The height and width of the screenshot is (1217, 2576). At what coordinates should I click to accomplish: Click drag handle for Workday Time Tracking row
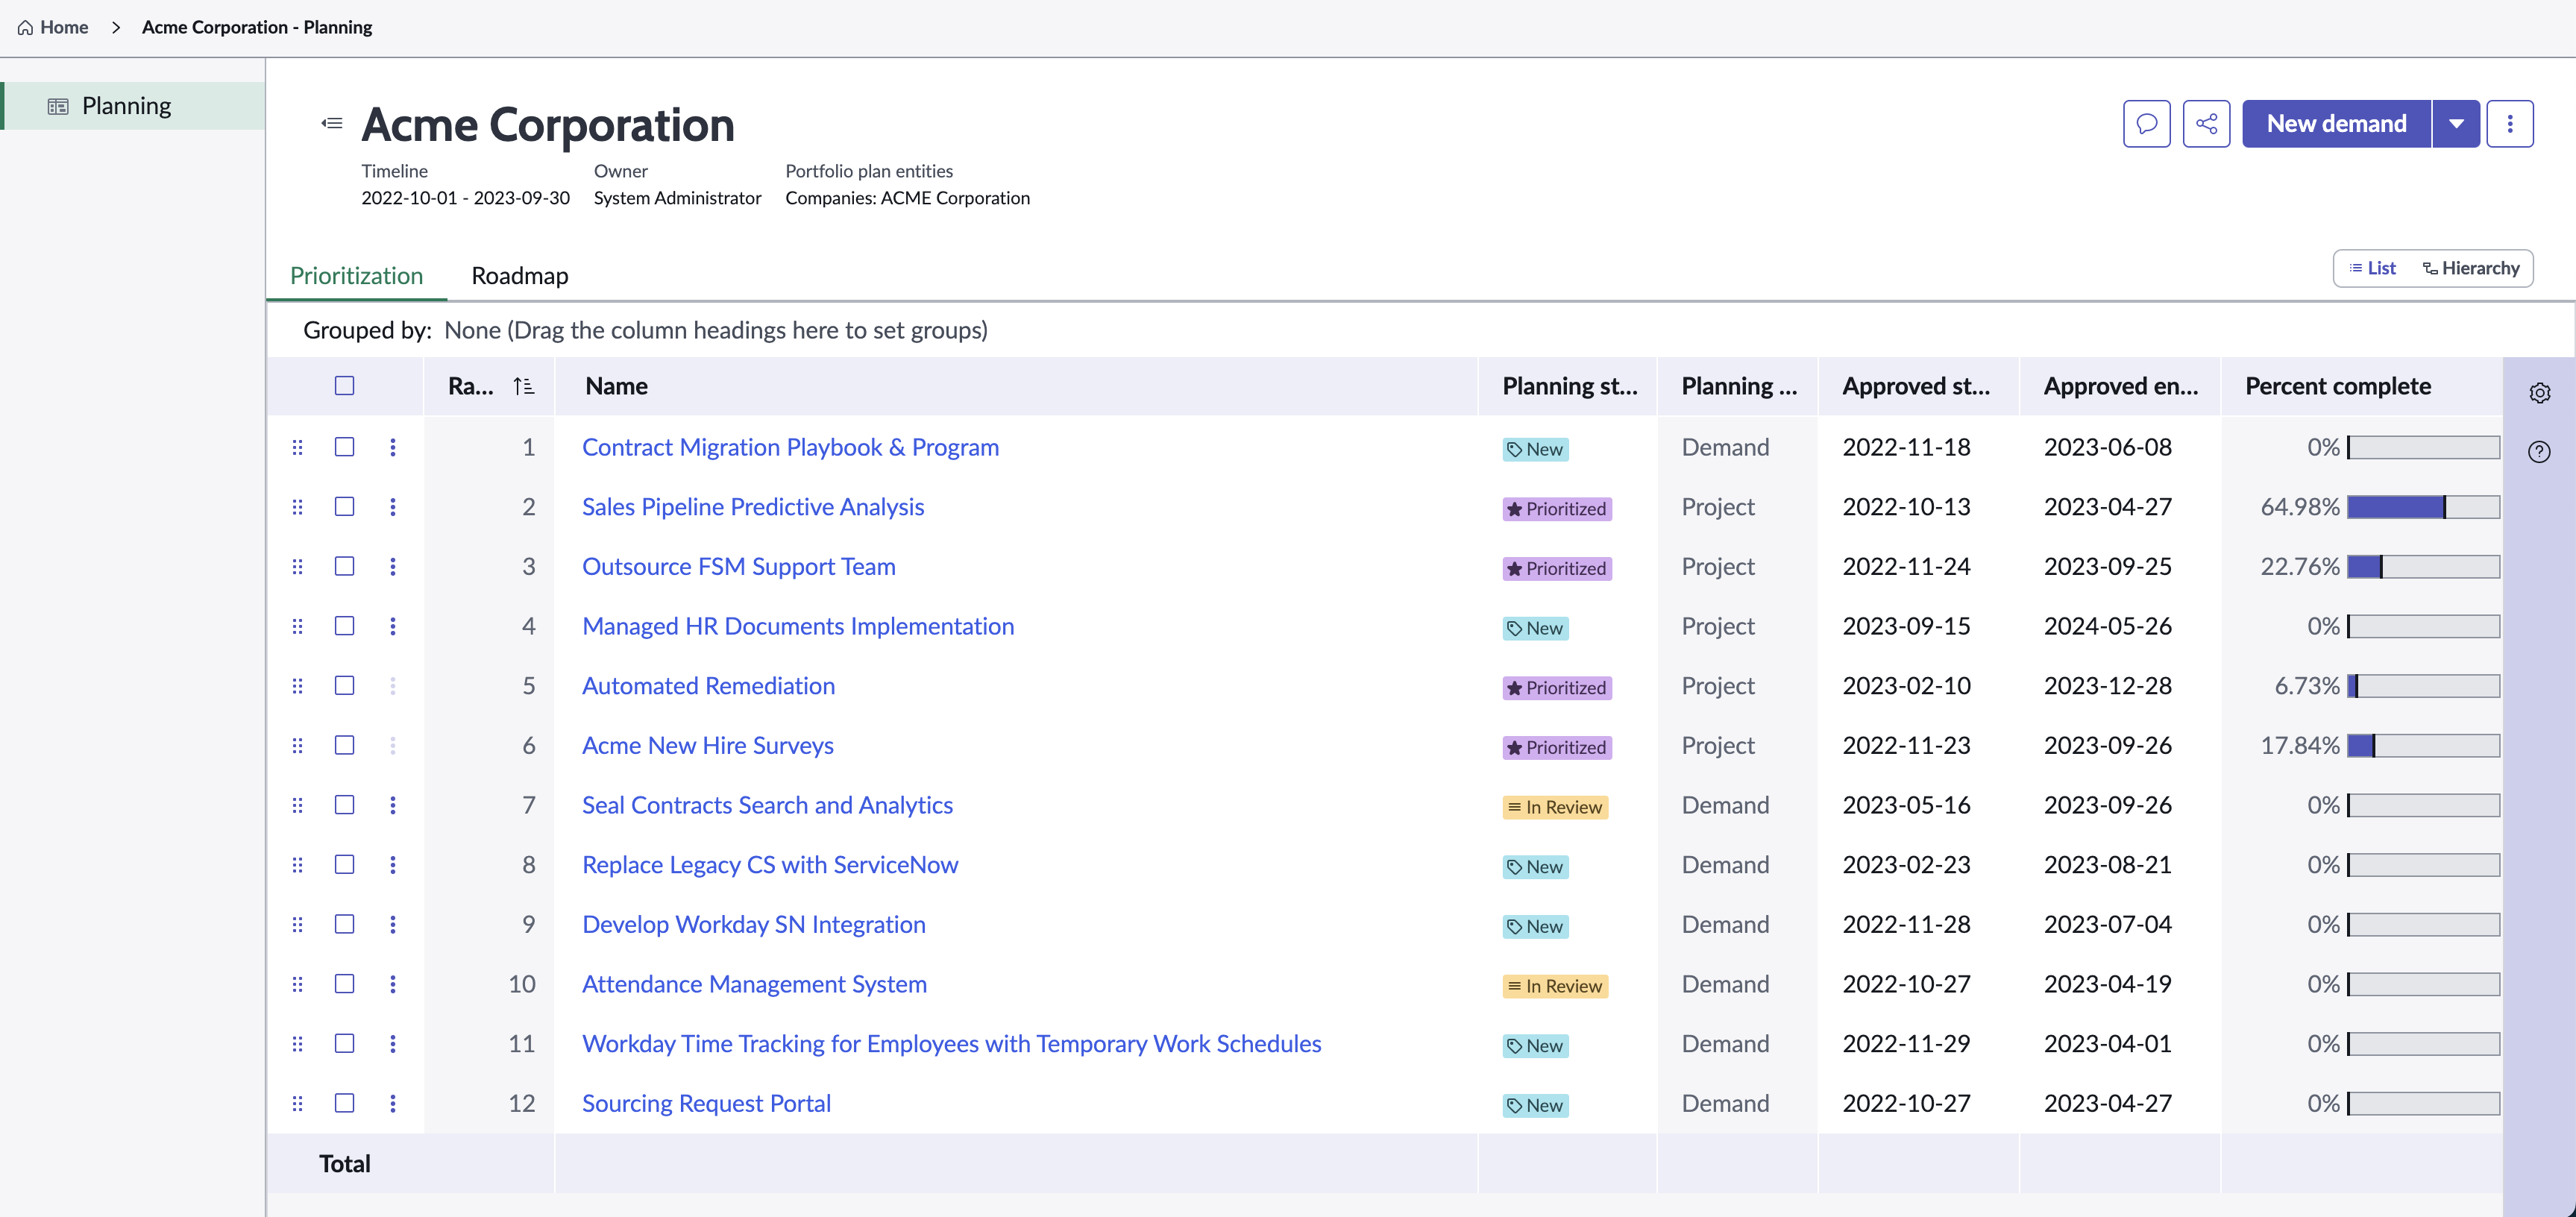[297, 1044]
